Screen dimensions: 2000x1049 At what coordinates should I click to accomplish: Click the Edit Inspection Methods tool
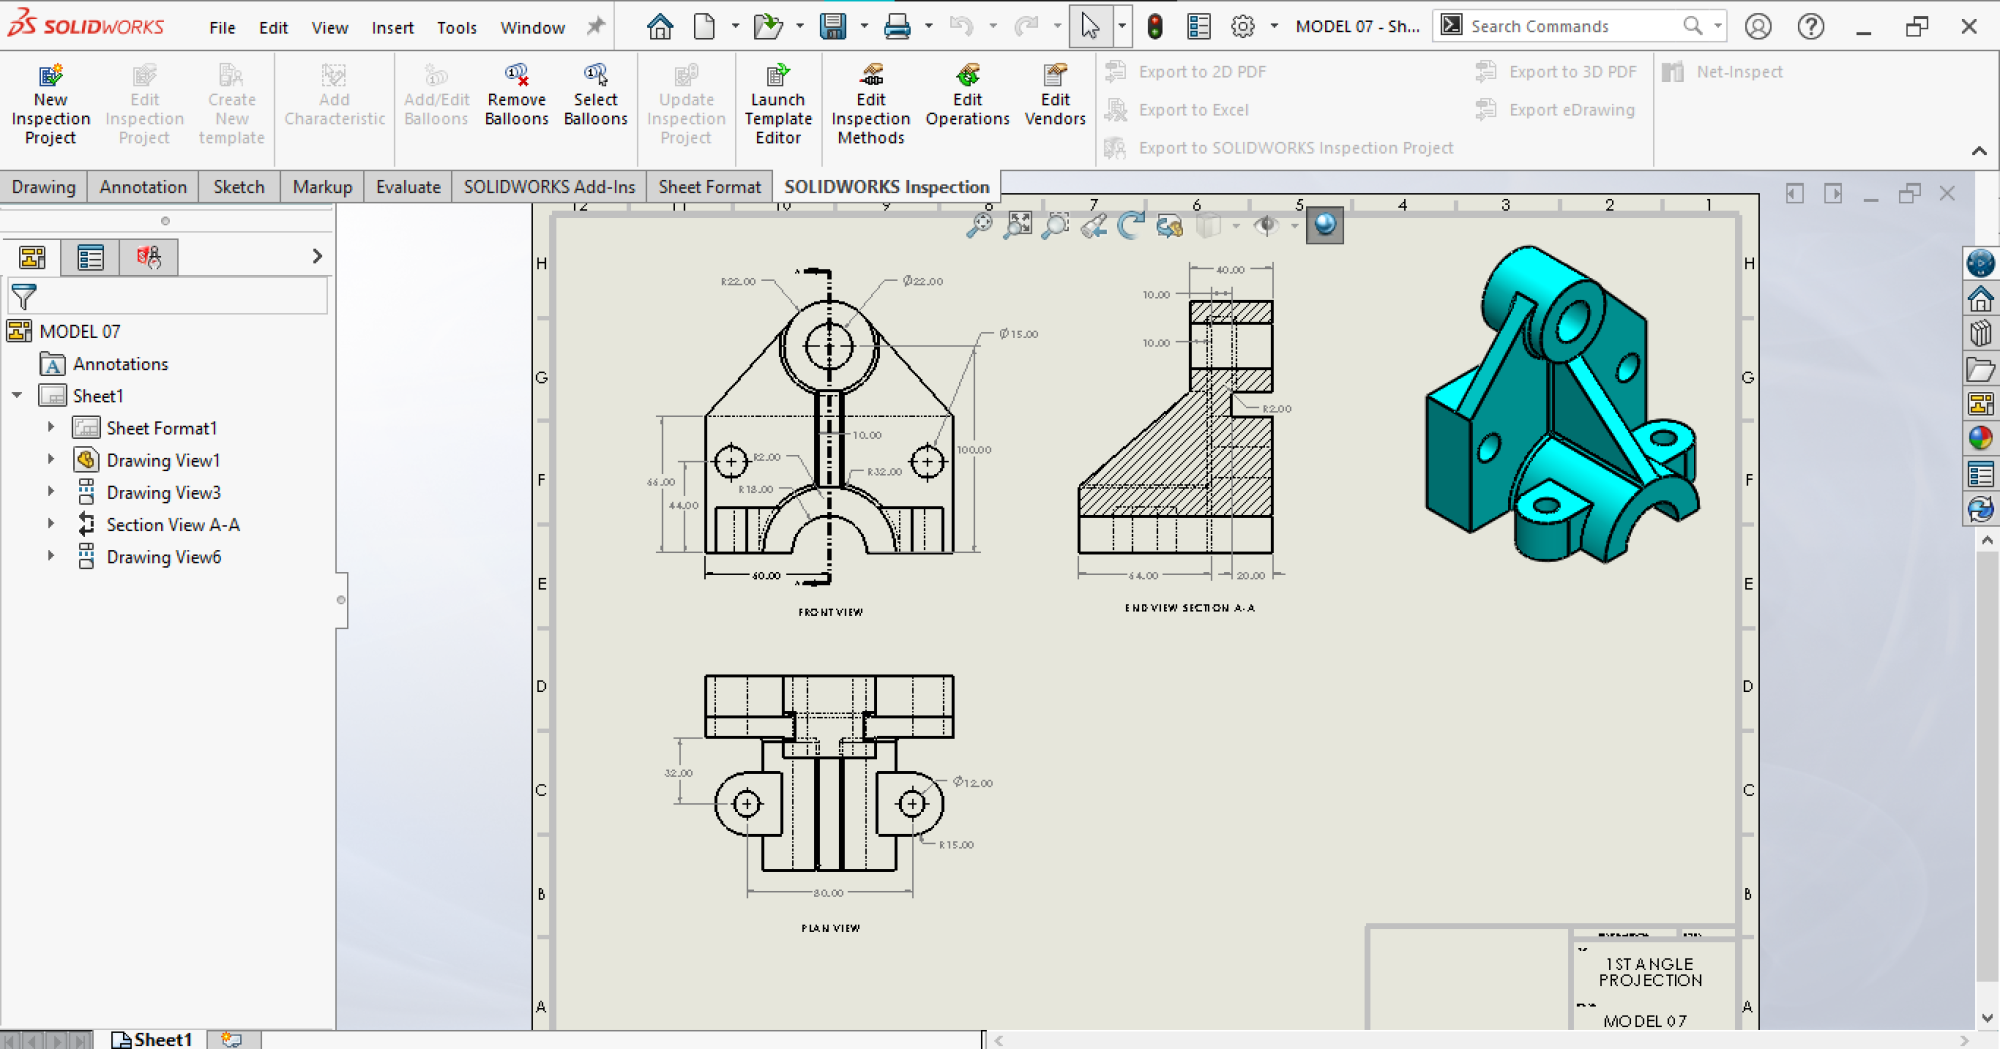point(870,103)
